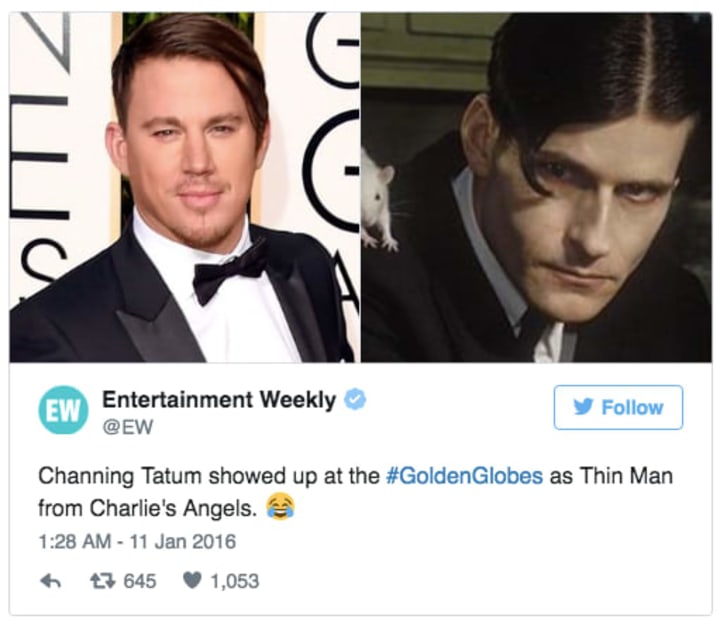The width and height of the screenshot is (720, 626).
Task: Click the tweet text about Channing Tatum
Action: 355,492
